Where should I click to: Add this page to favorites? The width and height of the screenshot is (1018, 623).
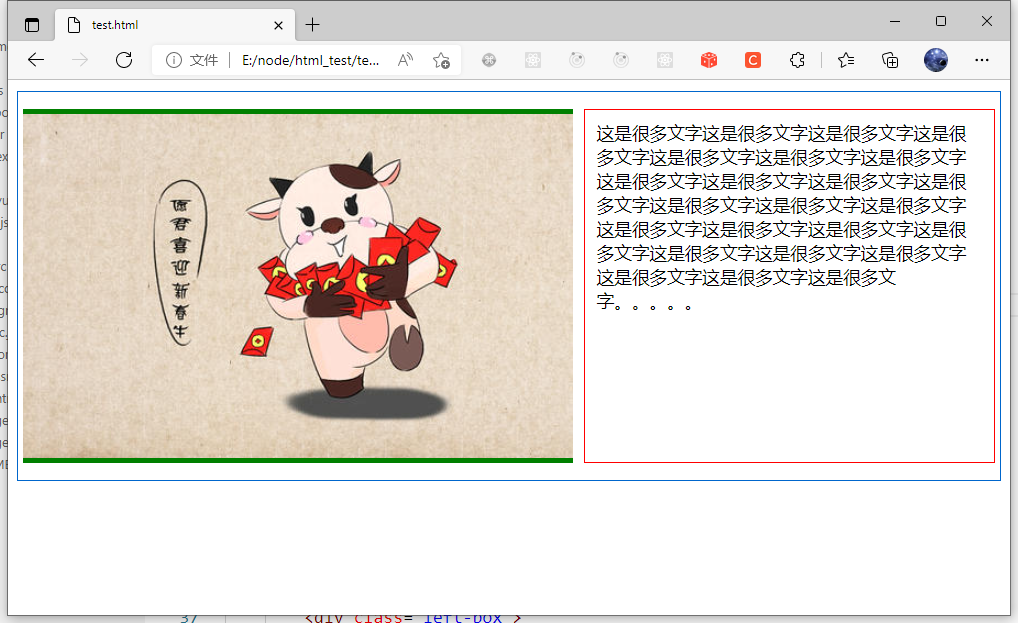(441, 60)
